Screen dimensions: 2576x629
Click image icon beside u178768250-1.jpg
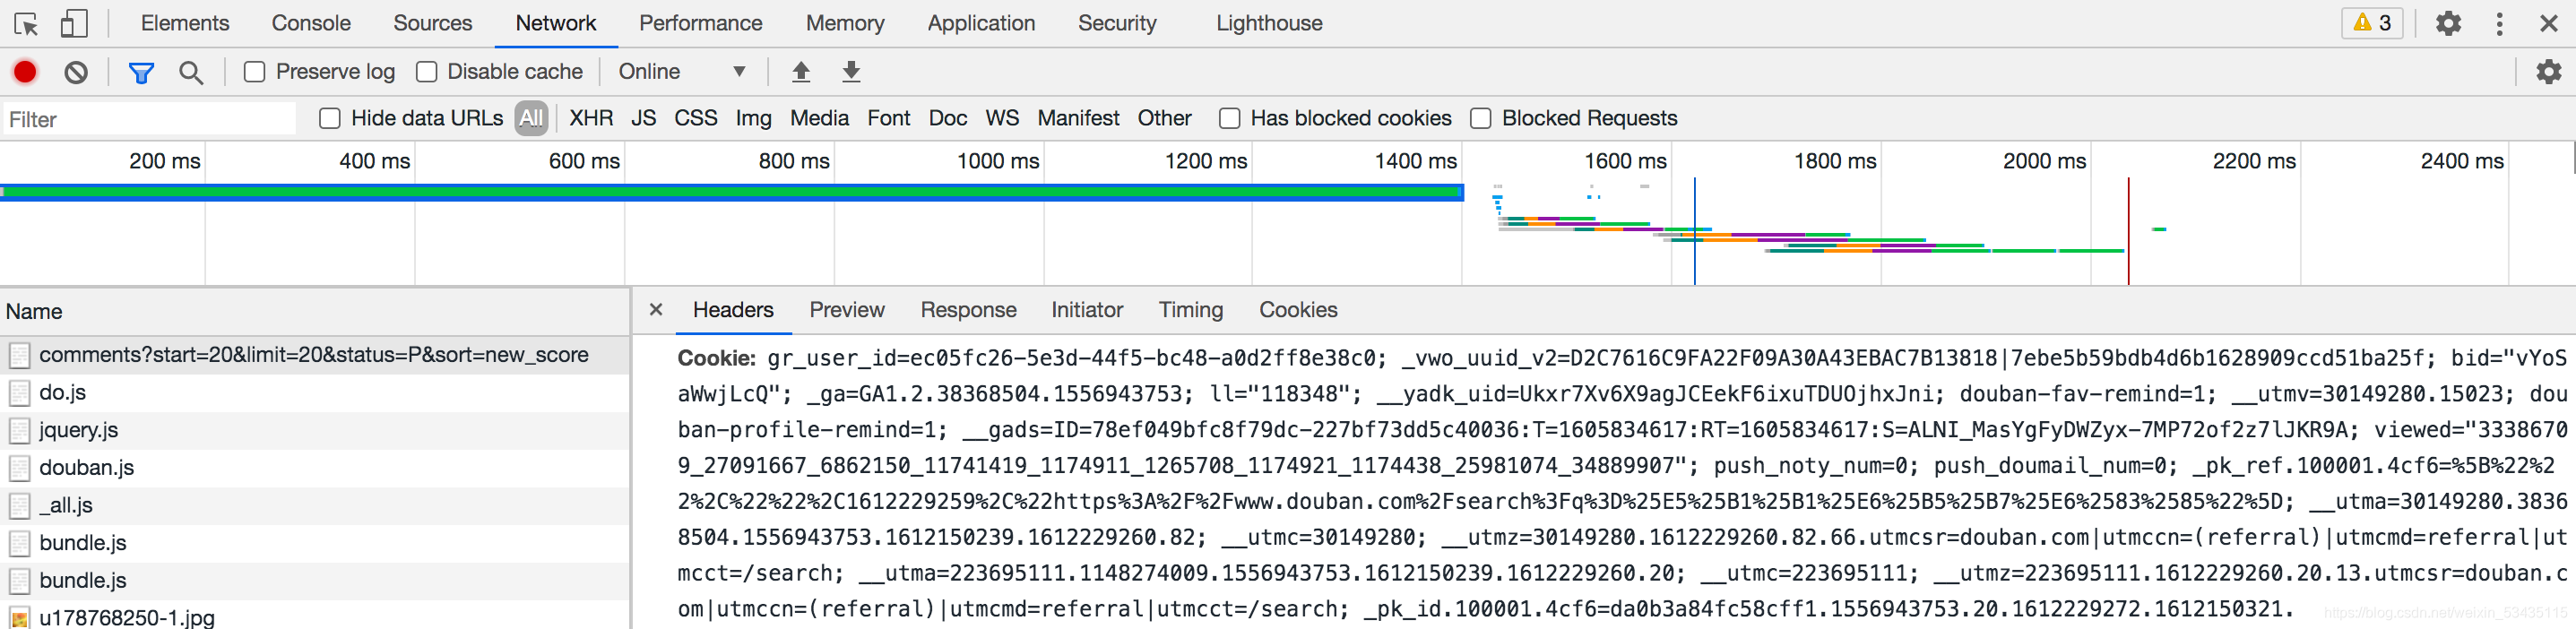pyautogui.click(x=19, y=617)
